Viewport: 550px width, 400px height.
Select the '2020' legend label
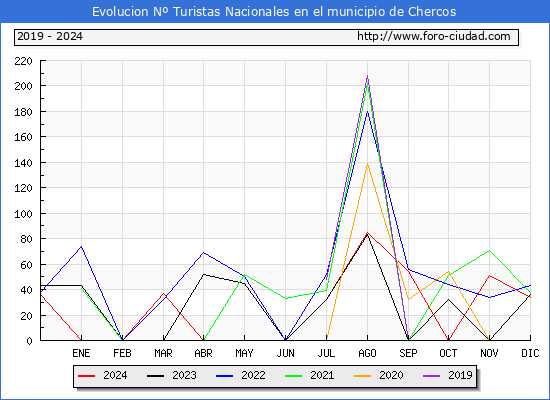[x=391, y=375]
